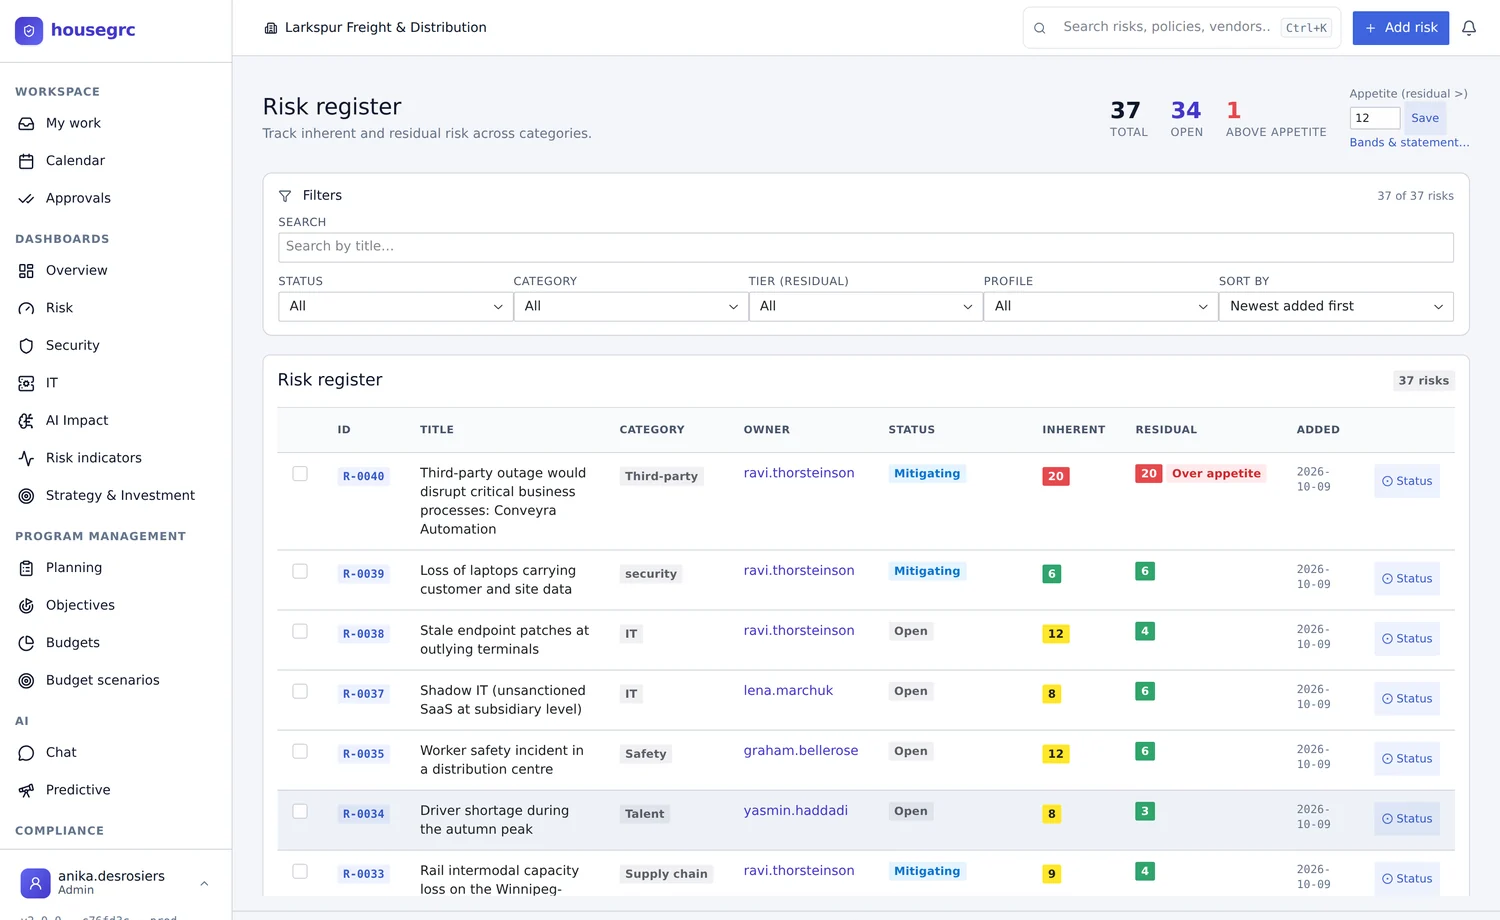Select checkbox for risk R-0035
This screenshot has height=920, width=1500.
pos(300,751)
